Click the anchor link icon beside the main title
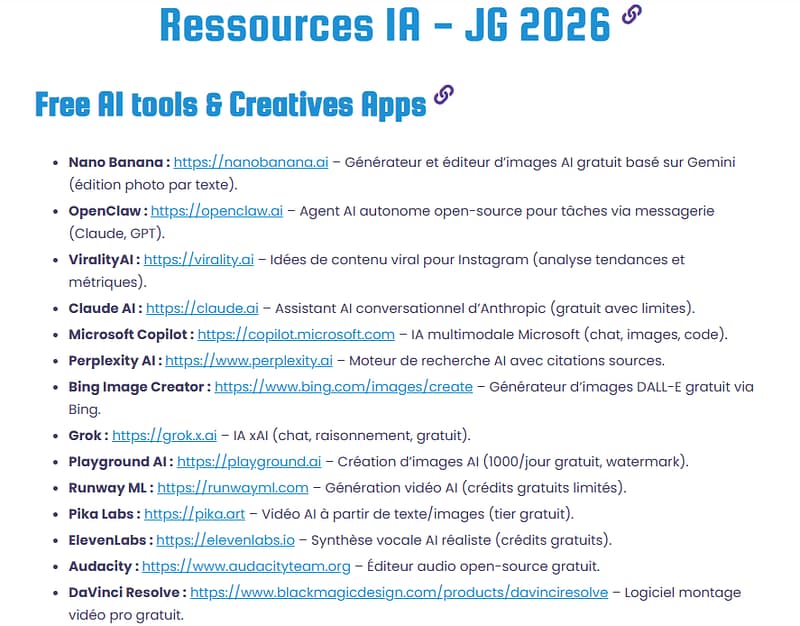The image size is (800, 626). coord(631,15)
